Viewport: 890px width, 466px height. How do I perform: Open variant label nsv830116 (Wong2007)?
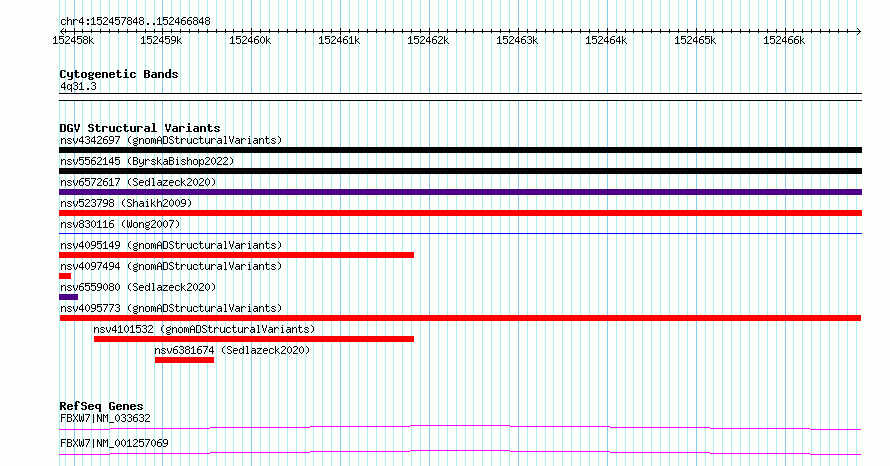click(120, 224)
